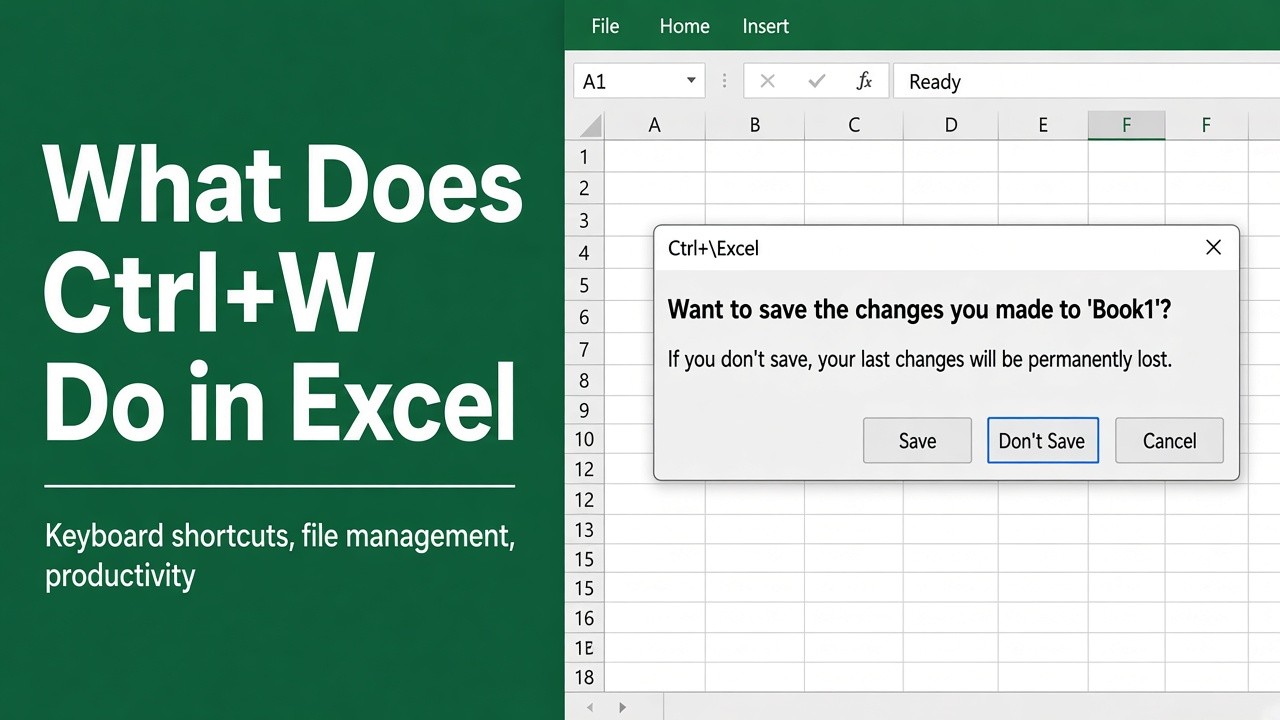Click the Save button in the dialog
This screenshot has width=1280, height=720.
(917, 440)
